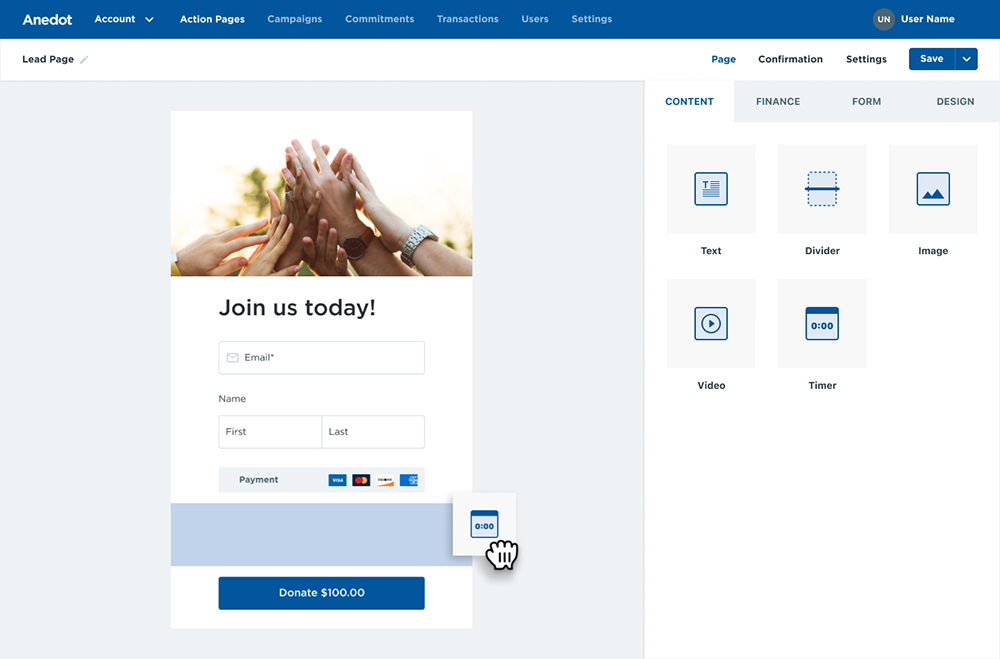Open Commitments in the navigation bar
1000x659 pixels.
coord(379,19)
